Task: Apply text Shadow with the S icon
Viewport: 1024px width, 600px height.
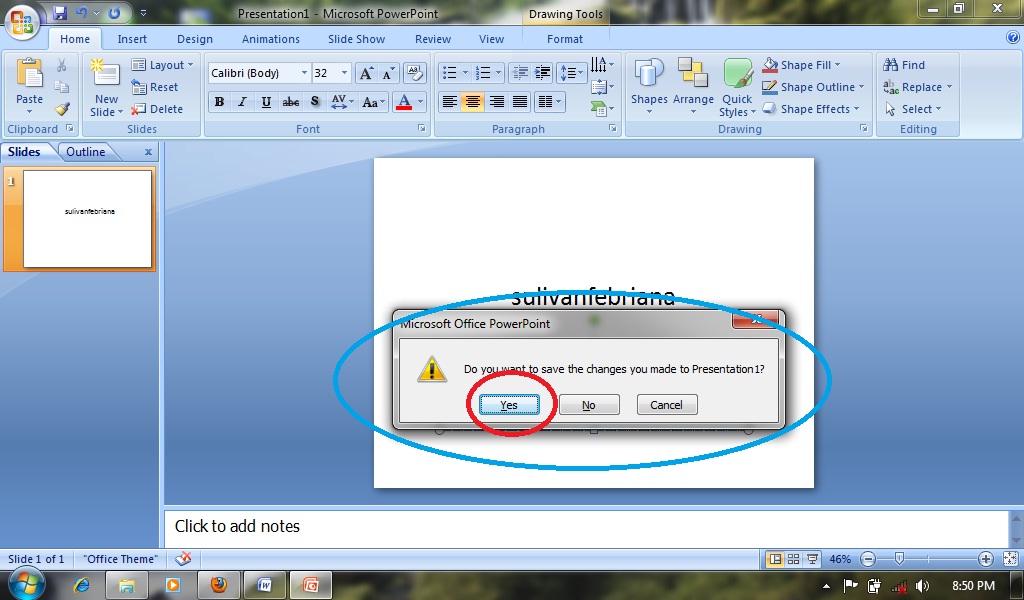Action: coord(313,101)
